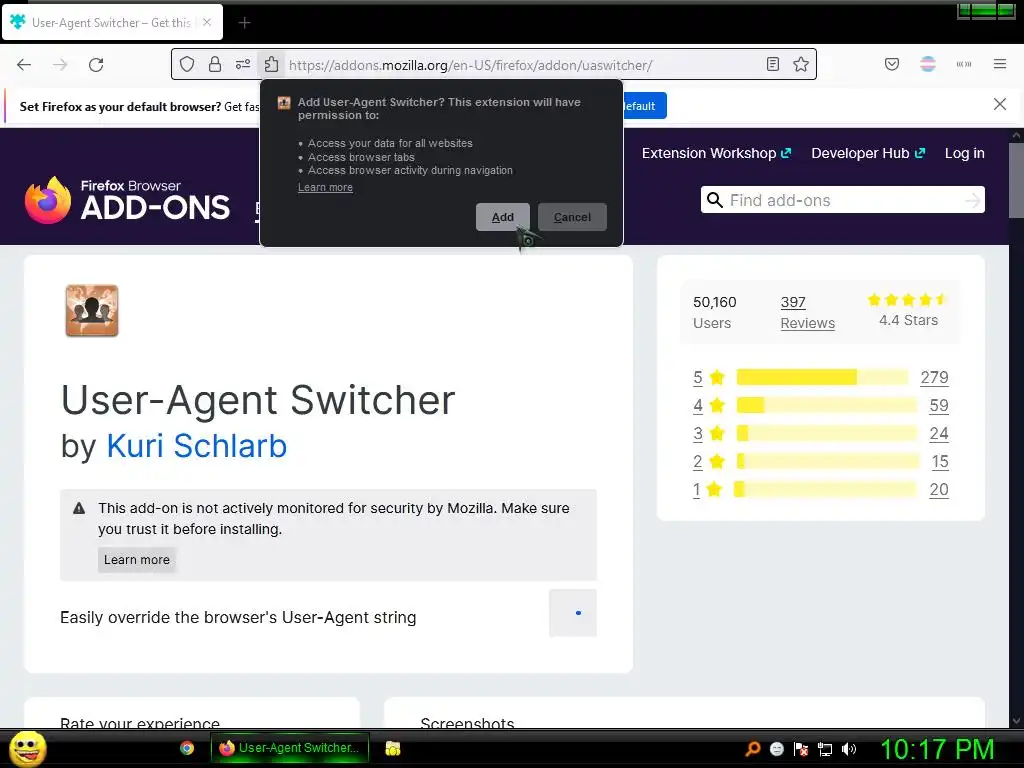Bookmark this page with star icon

tap(801, 64)
